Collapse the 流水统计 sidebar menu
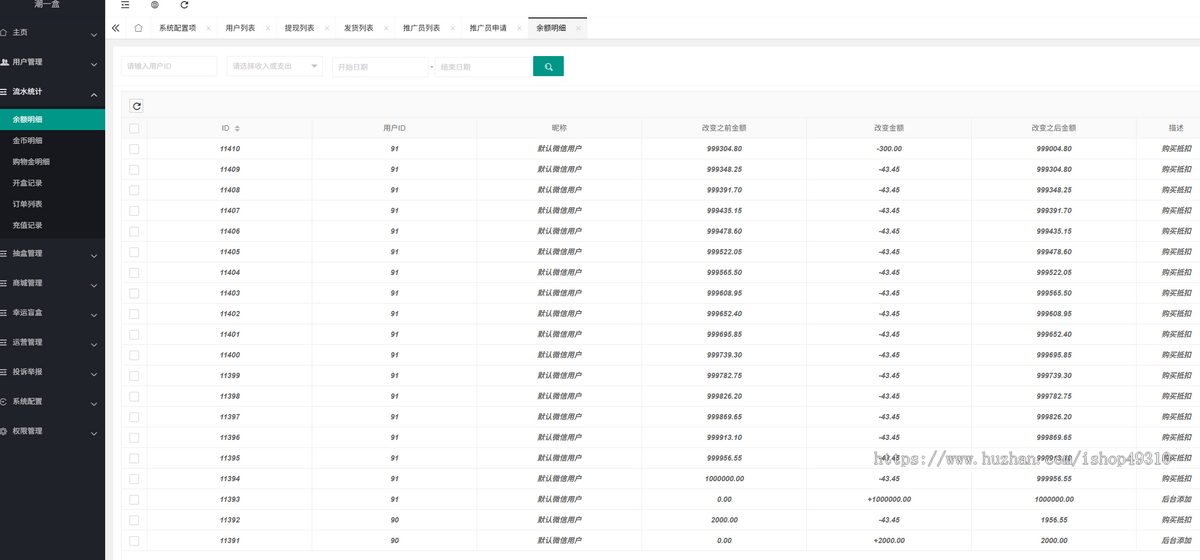 52,92
